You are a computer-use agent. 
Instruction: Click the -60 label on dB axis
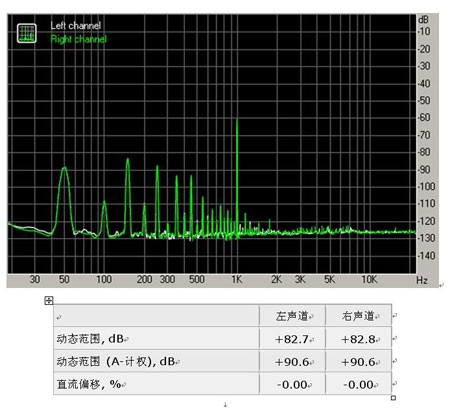pos(425,117)
